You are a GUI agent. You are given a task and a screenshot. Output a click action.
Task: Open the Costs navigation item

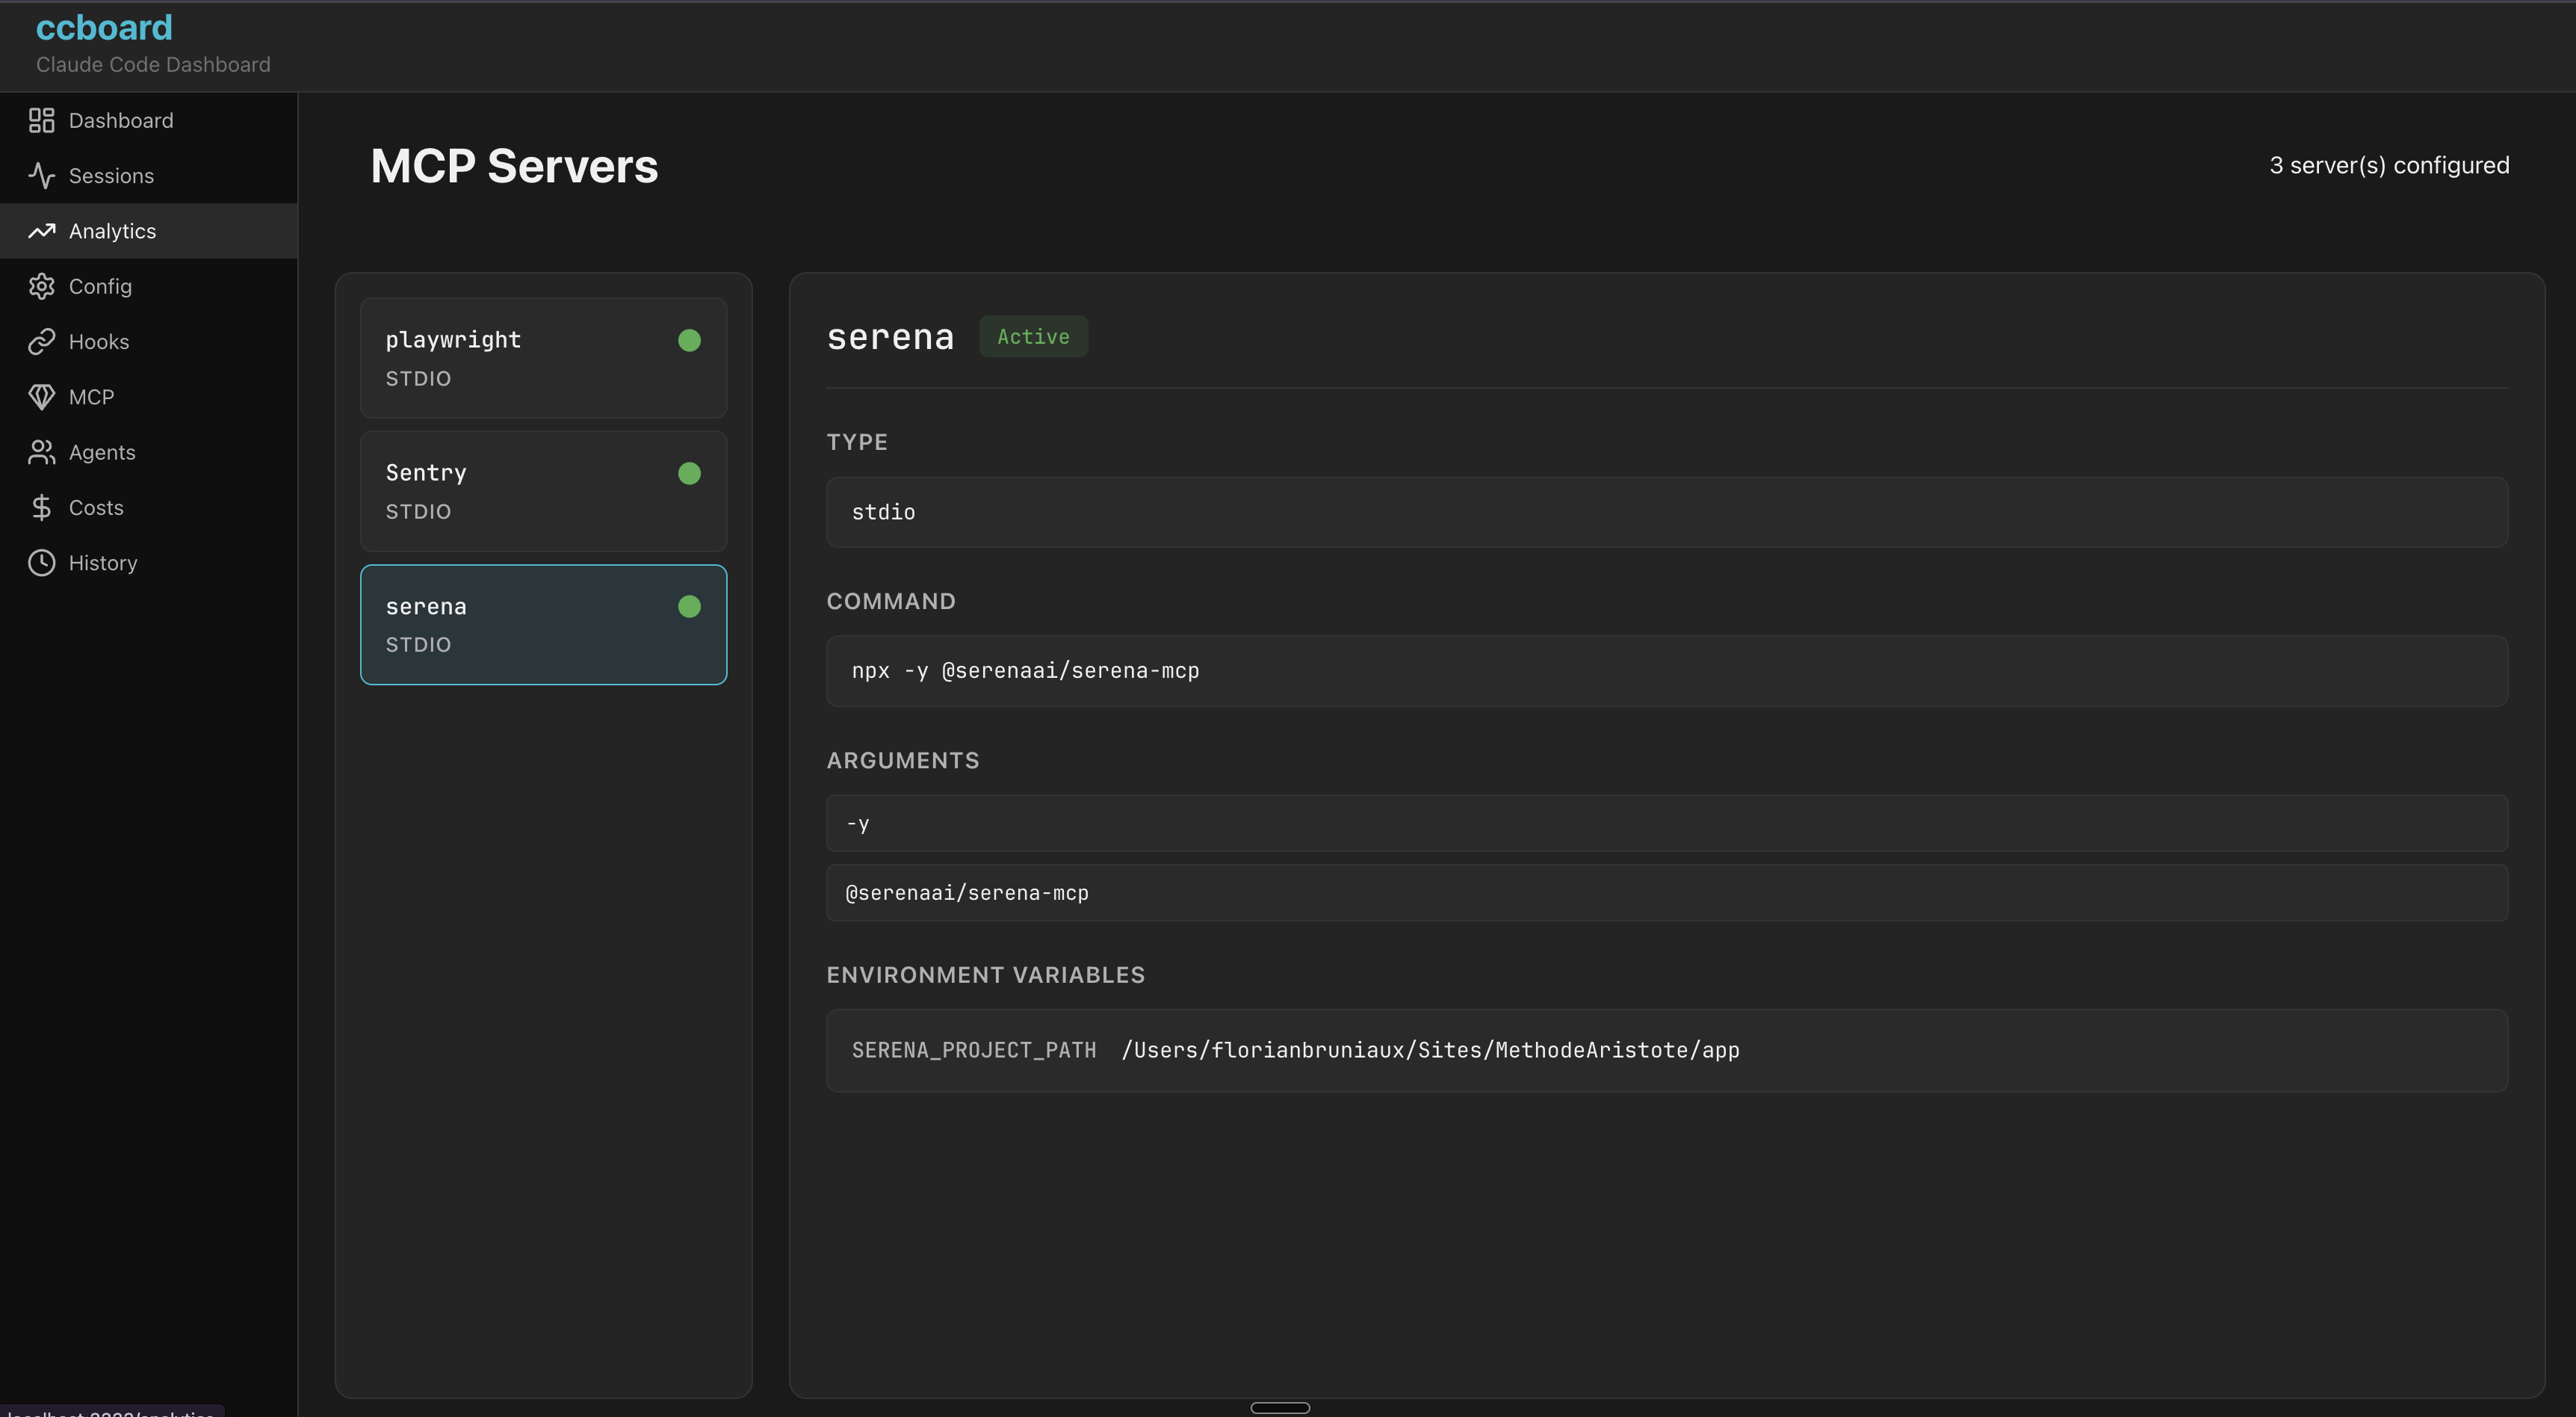point(96,508)
